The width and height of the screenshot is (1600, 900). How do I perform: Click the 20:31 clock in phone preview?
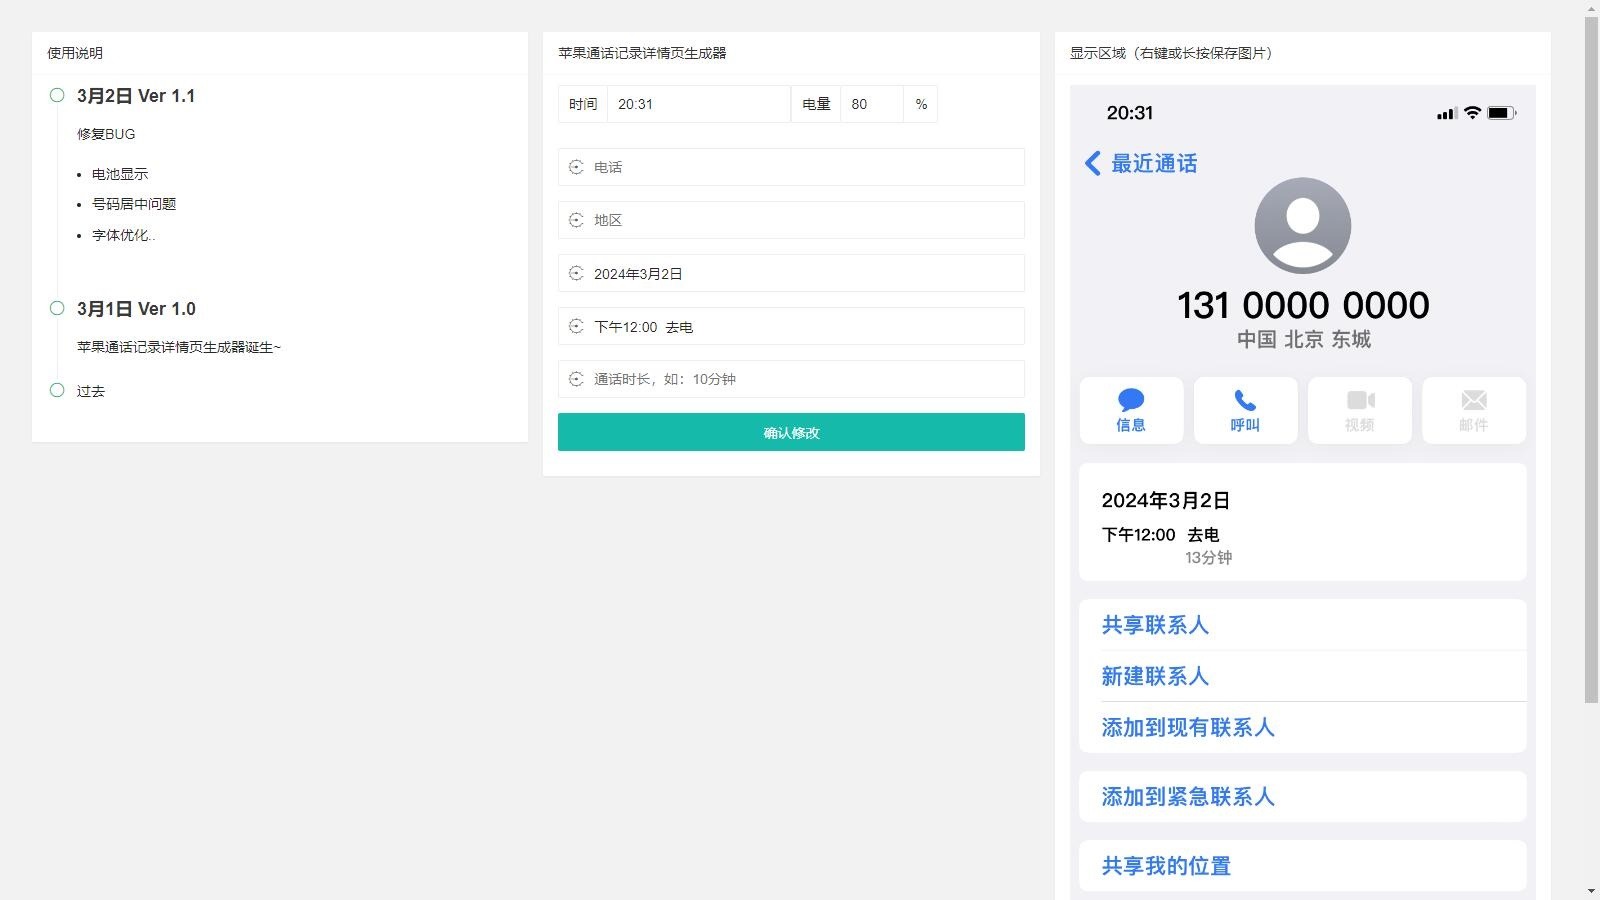coord(1130,113)
